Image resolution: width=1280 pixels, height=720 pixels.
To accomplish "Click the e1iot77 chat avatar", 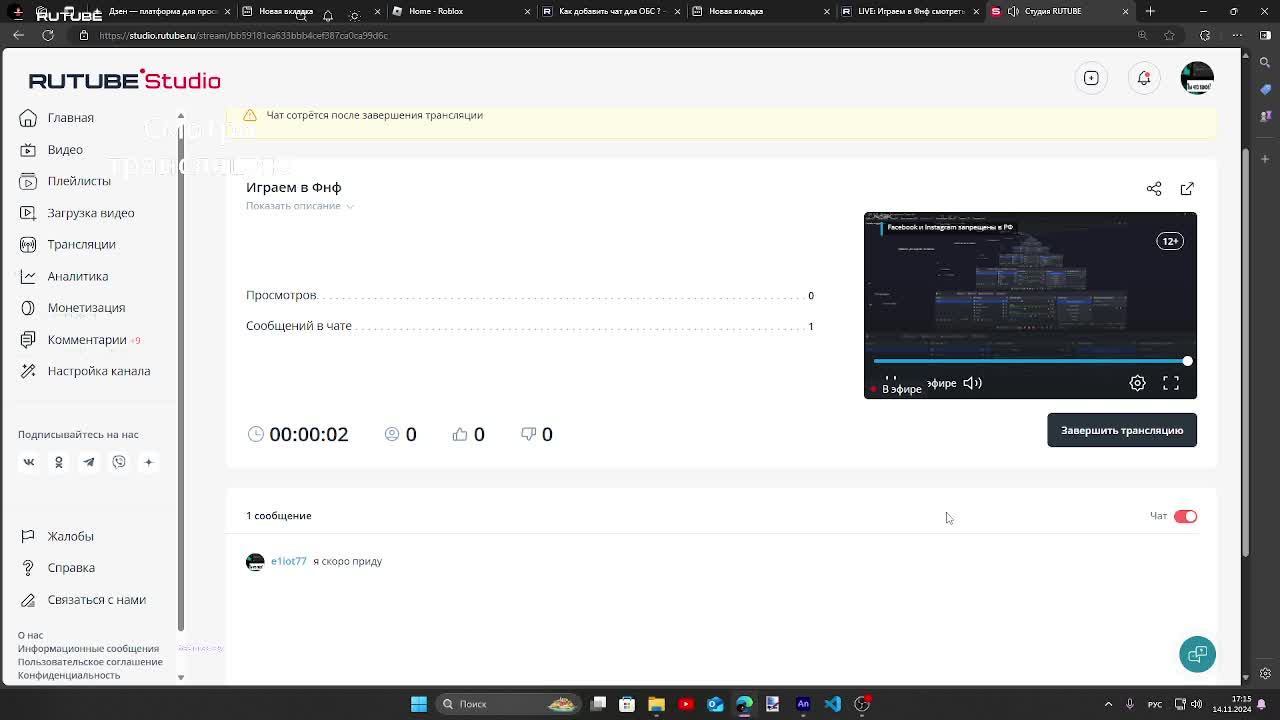I will 255,562.
